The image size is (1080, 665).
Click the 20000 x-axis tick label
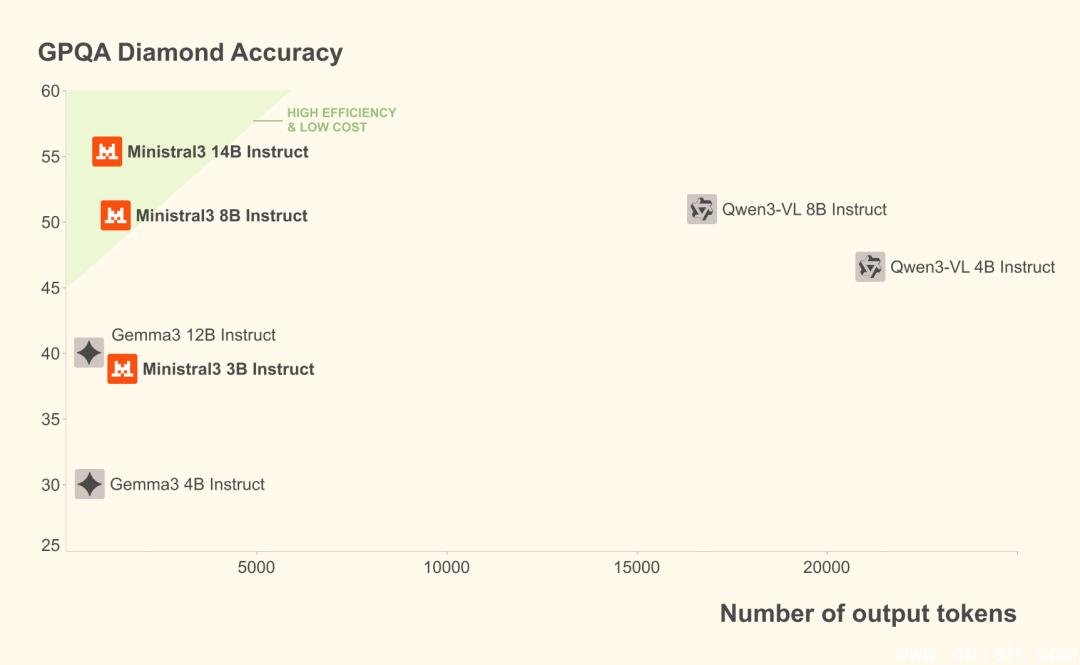[827, 568]
